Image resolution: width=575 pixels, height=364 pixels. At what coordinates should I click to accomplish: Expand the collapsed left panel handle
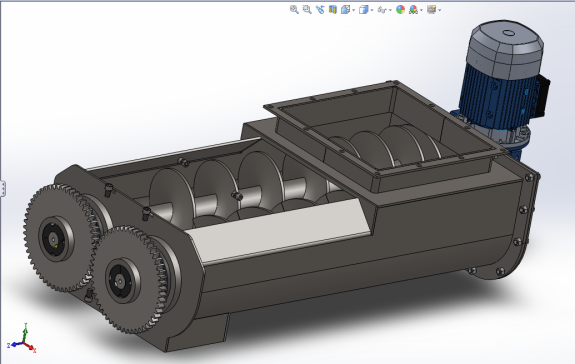pos(2,189)
